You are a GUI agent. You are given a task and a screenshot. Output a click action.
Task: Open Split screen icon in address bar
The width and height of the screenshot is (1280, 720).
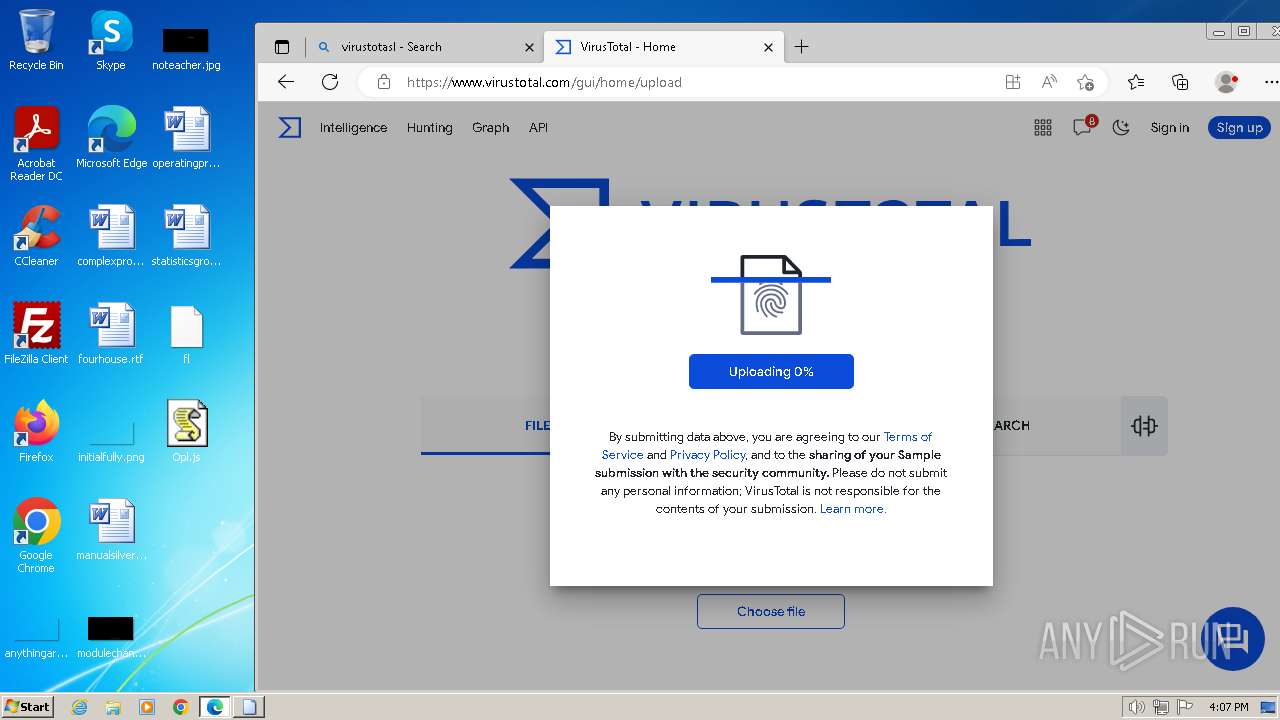pyautogui.click(x=1013, y=82)
